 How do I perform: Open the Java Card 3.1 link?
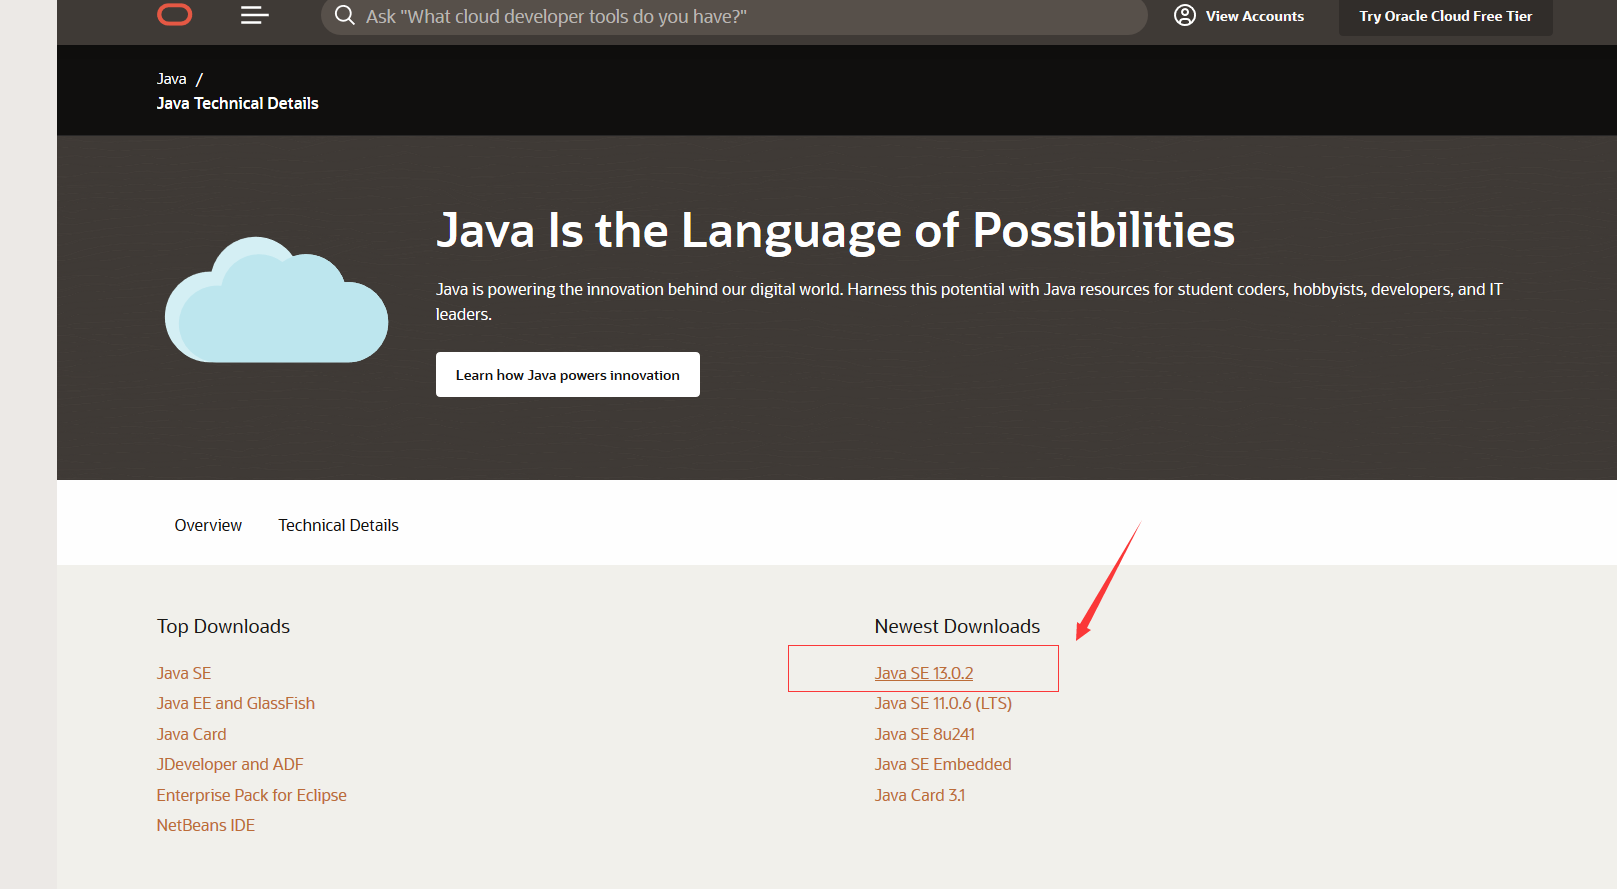pyautogui.click(x=920, y=795)
